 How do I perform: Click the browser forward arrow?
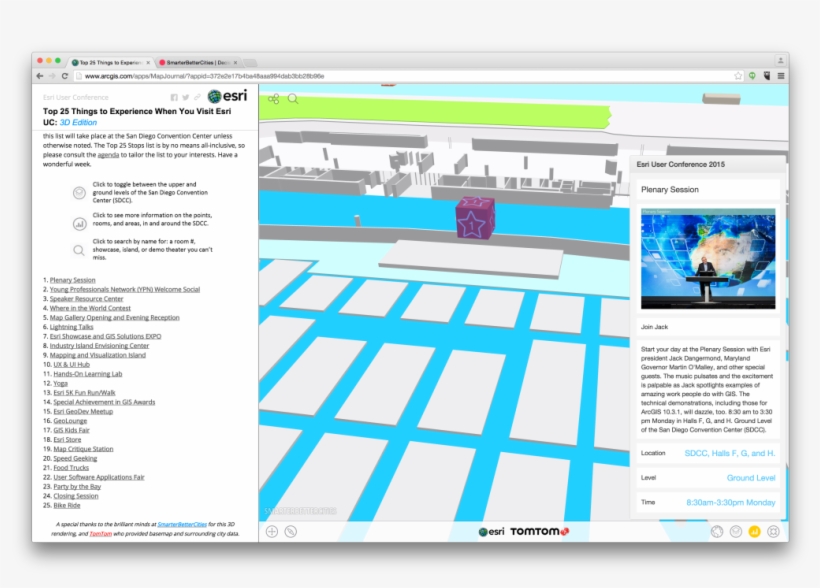tap(52, 76)
